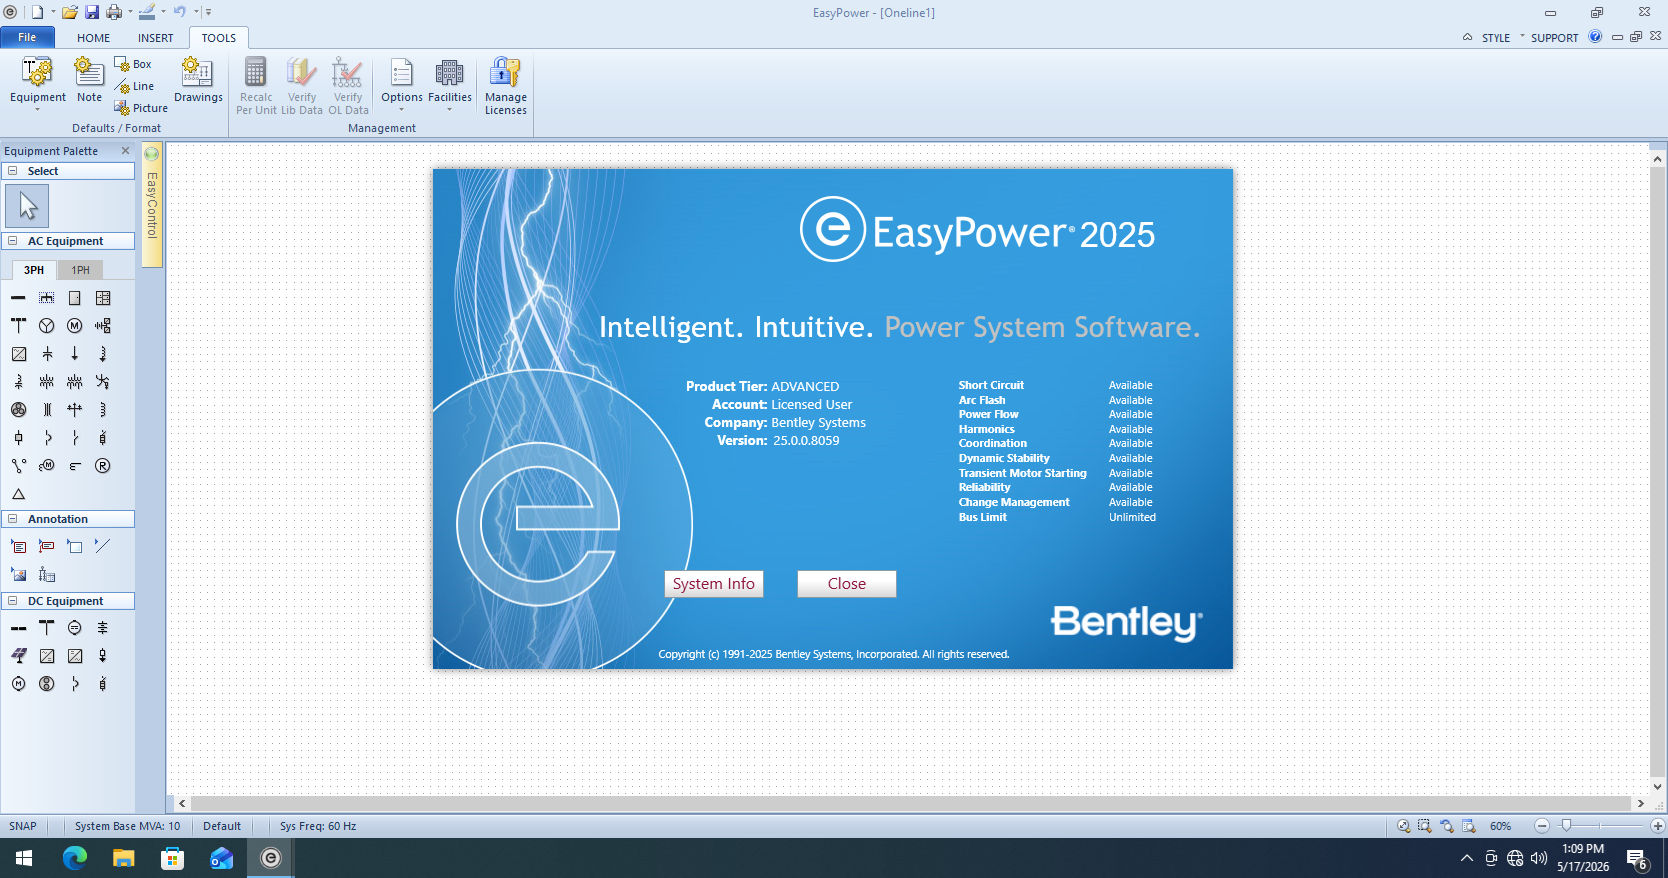
Task: Pick the relay (R) symbol in AC palette
Action: point(102,466)
